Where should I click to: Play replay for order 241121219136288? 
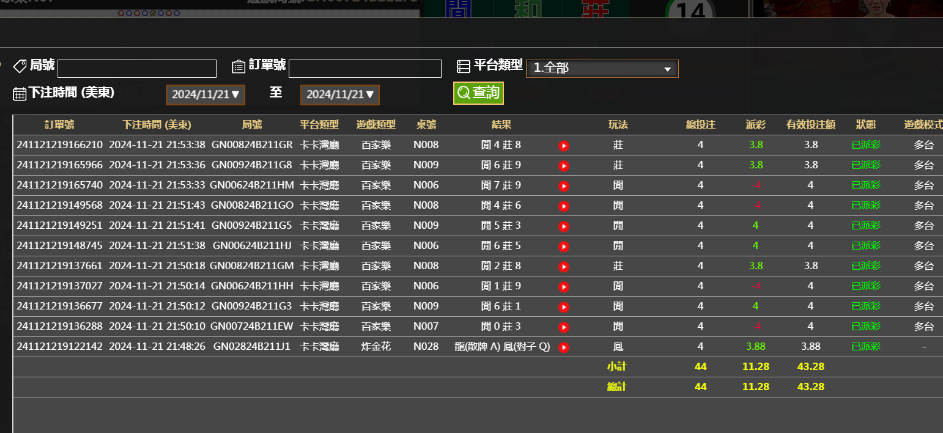click(564, 327)
